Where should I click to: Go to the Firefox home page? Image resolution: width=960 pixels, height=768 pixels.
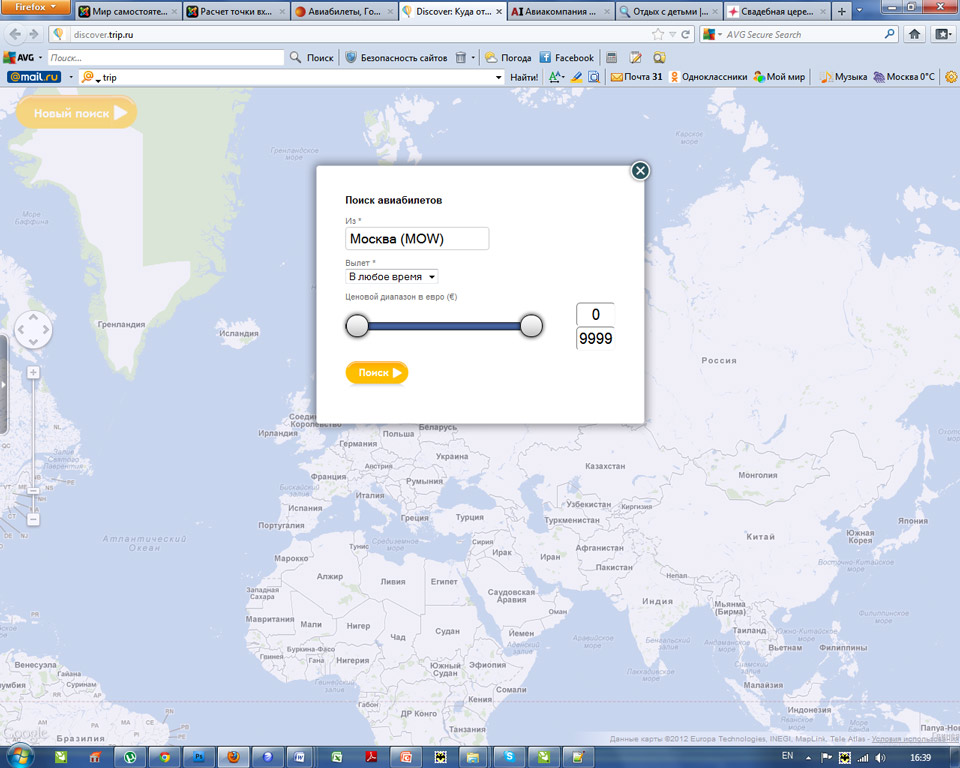(x=915, y=34)
